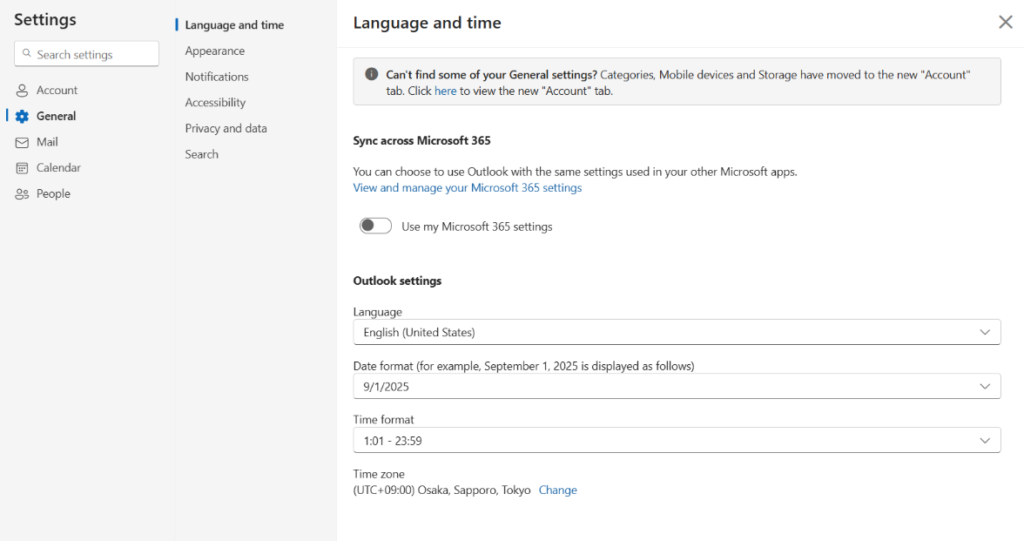Open the Time format dropdown
Screen dimensions: 1024x541
(x=677, y=440)
